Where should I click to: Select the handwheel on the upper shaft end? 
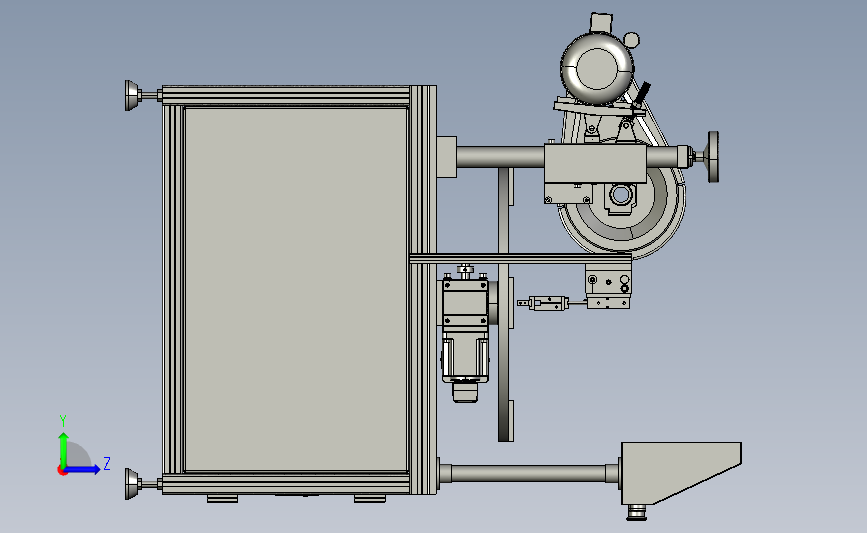coord(713,156)
